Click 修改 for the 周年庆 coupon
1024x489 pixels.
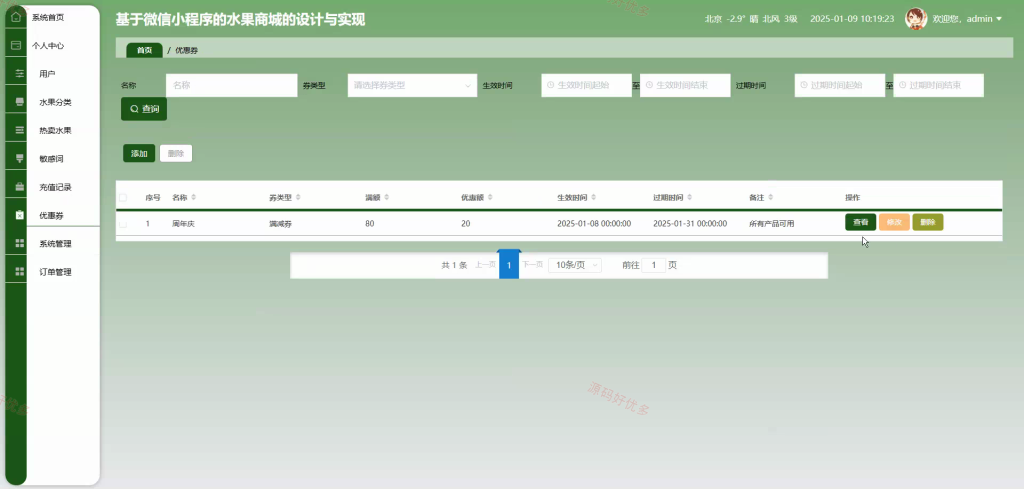point(894,222)
